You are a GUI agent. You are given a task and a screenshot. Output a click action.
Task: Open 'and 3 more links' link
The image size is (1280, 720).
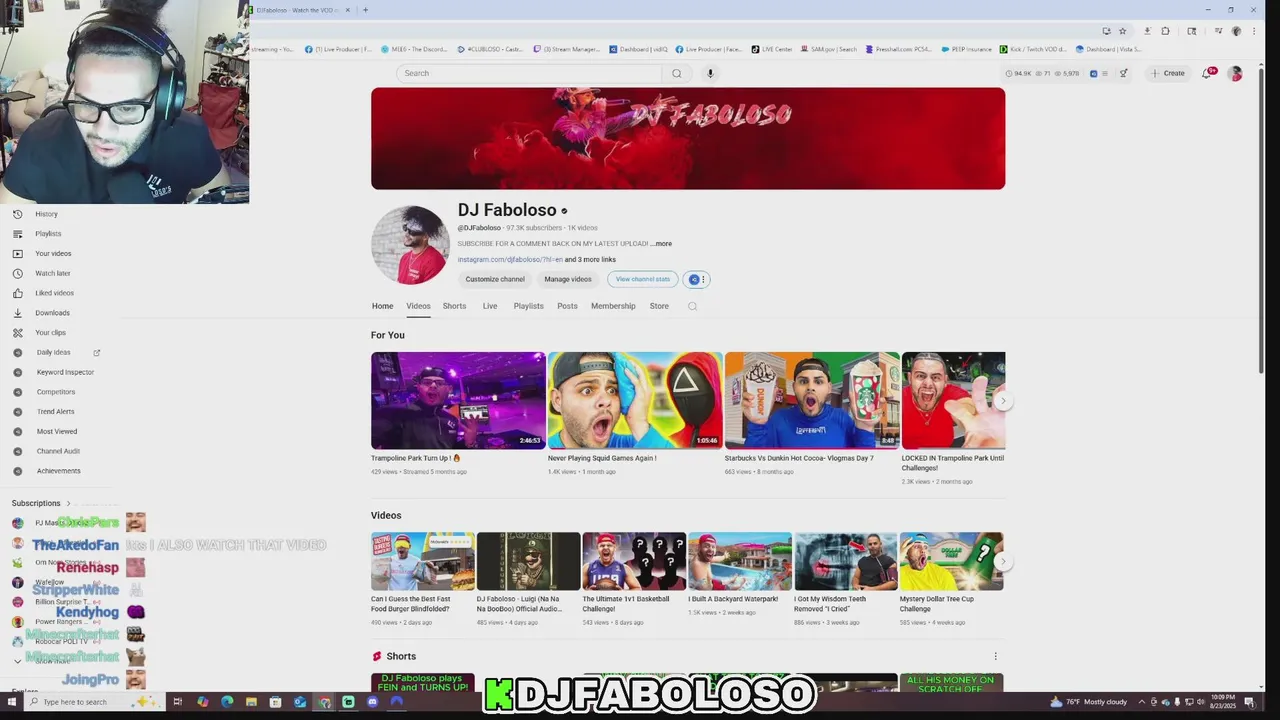(x=590, y=260)
